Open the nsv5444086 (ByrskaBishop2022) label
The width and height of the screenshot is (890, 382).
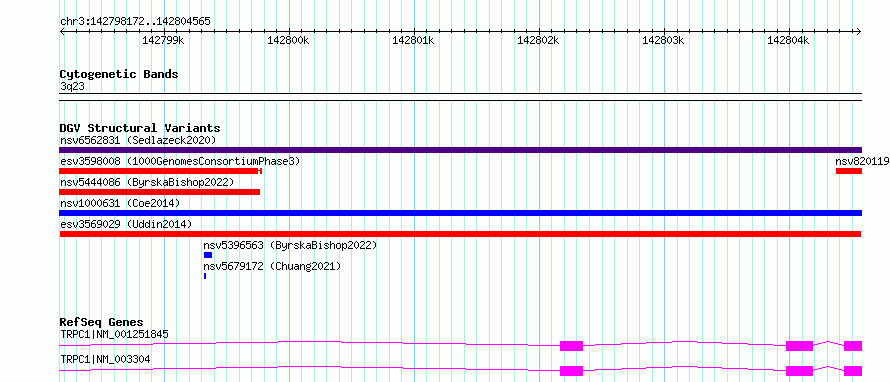[x=147, y=182]
